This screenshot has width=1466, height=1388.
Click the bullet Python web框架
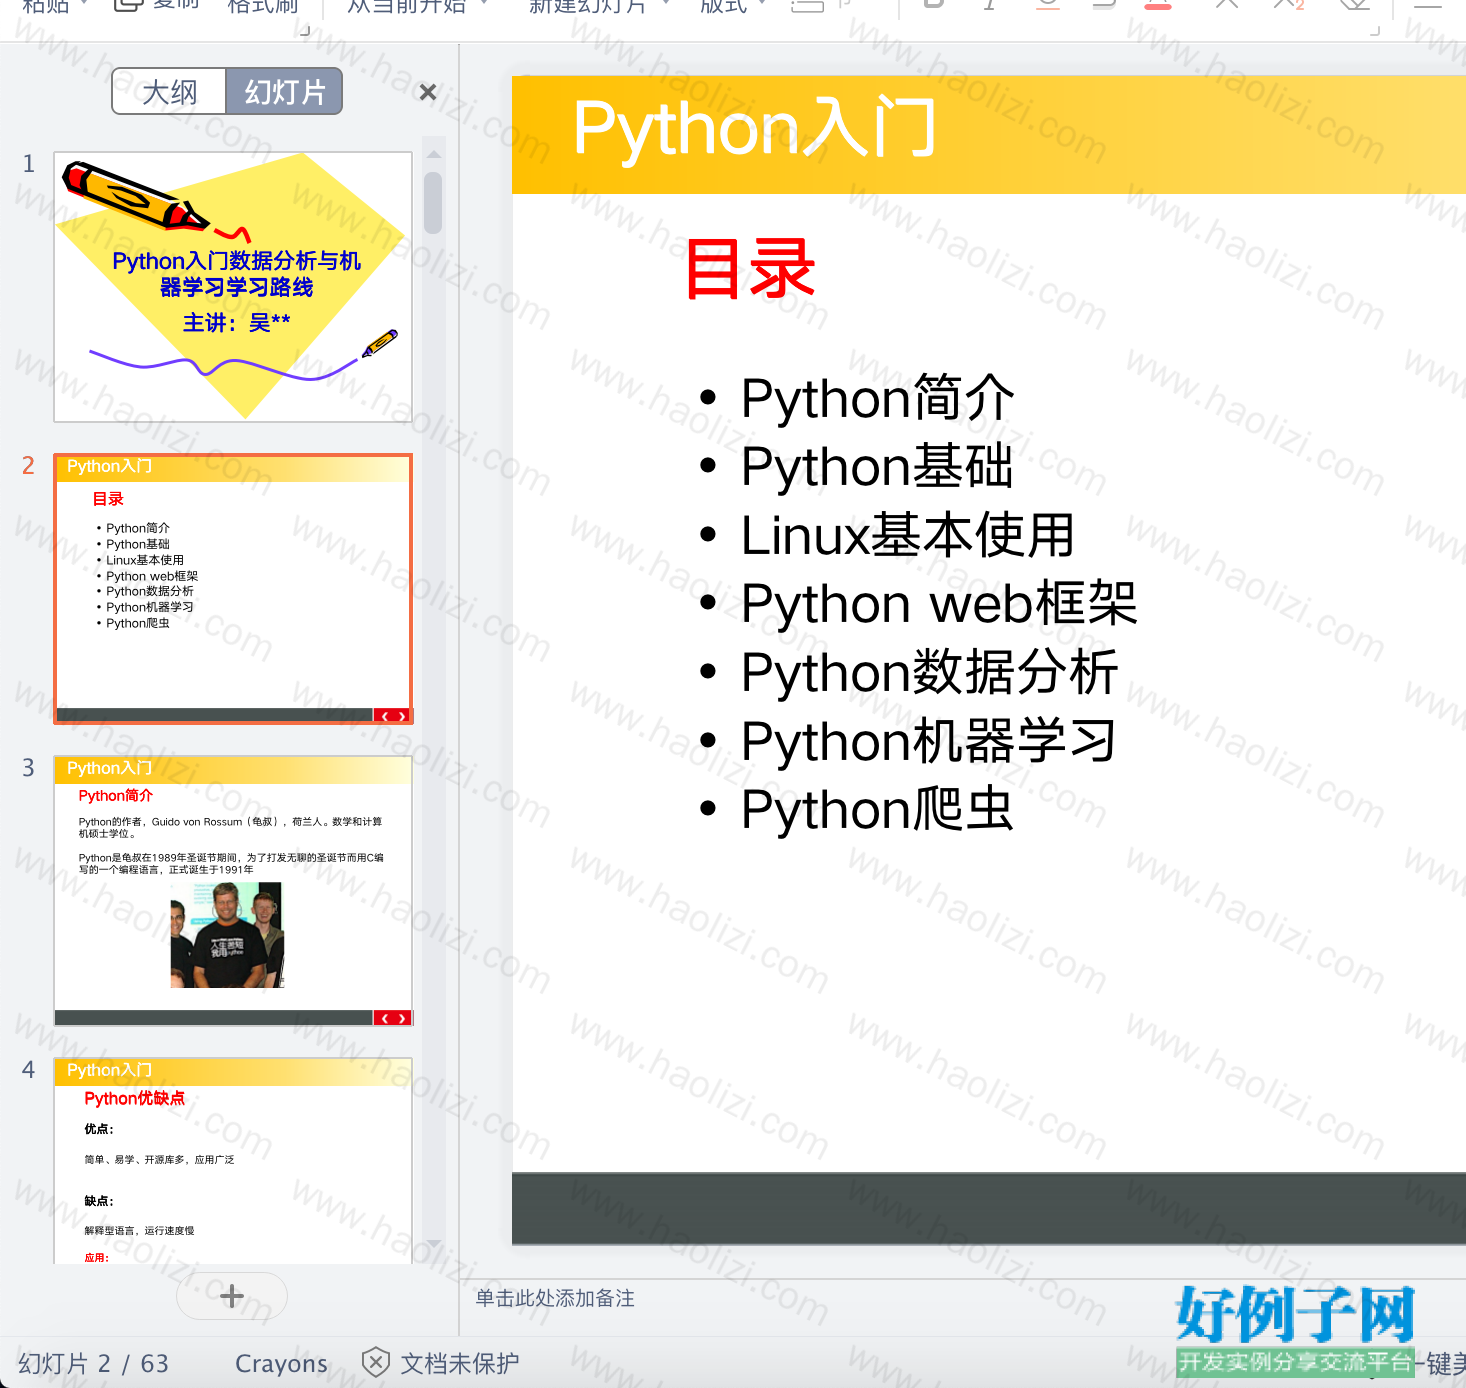coord(939,603)
